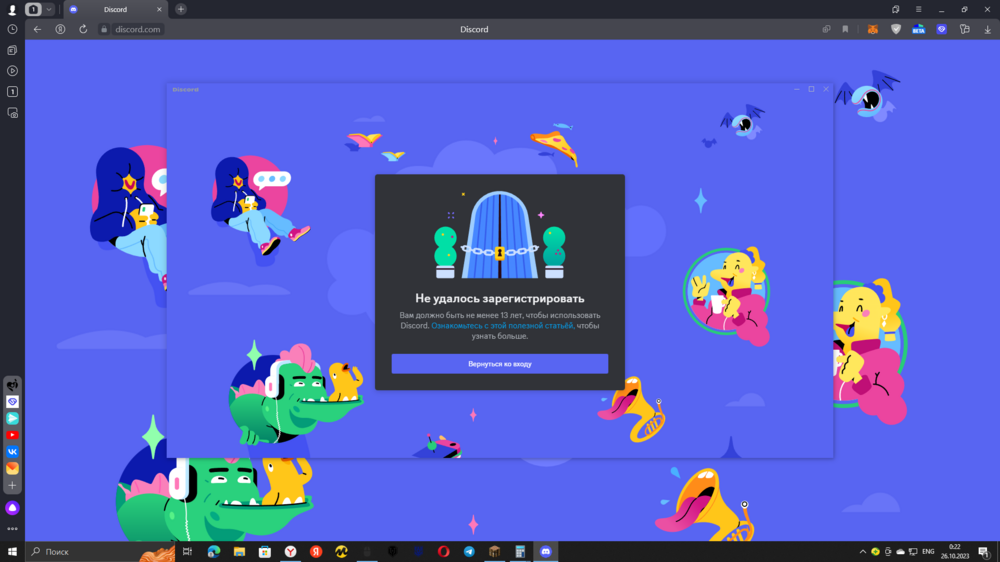Expand hidden system tray icons
Image resolution: width=1000 pixels, height=562 pixels.
point(863,552)
